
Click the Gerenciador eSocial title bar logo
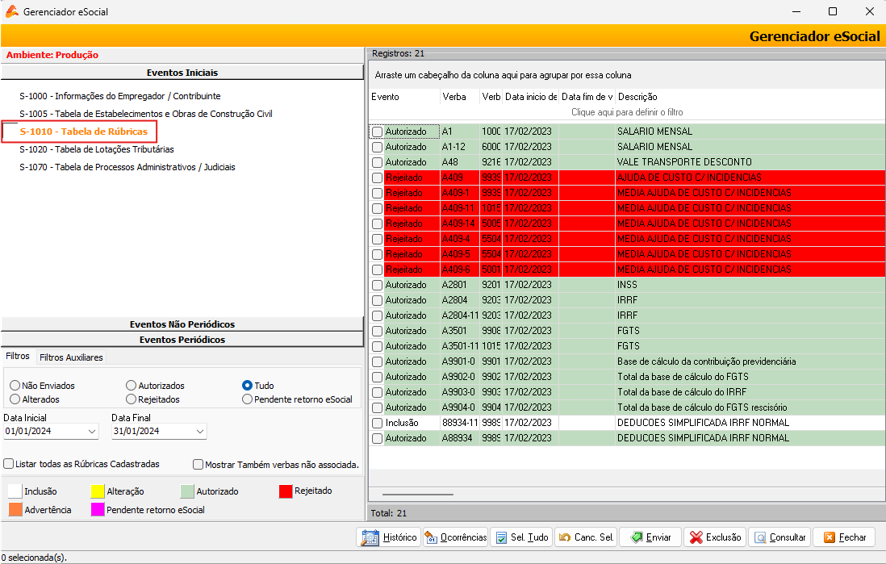tap(12, 11)
